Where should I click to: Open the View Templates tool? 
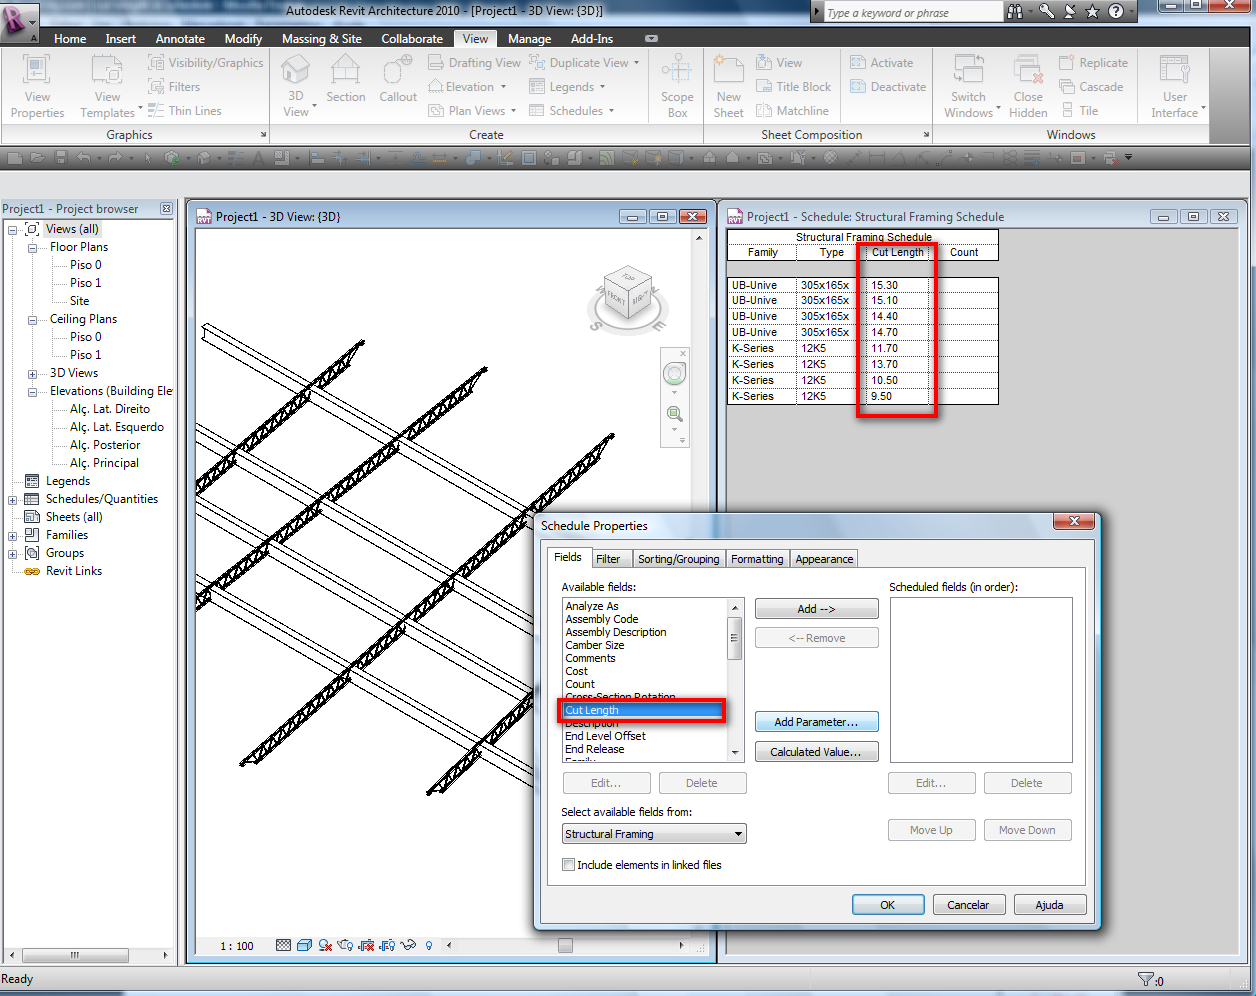pos(107,72)
